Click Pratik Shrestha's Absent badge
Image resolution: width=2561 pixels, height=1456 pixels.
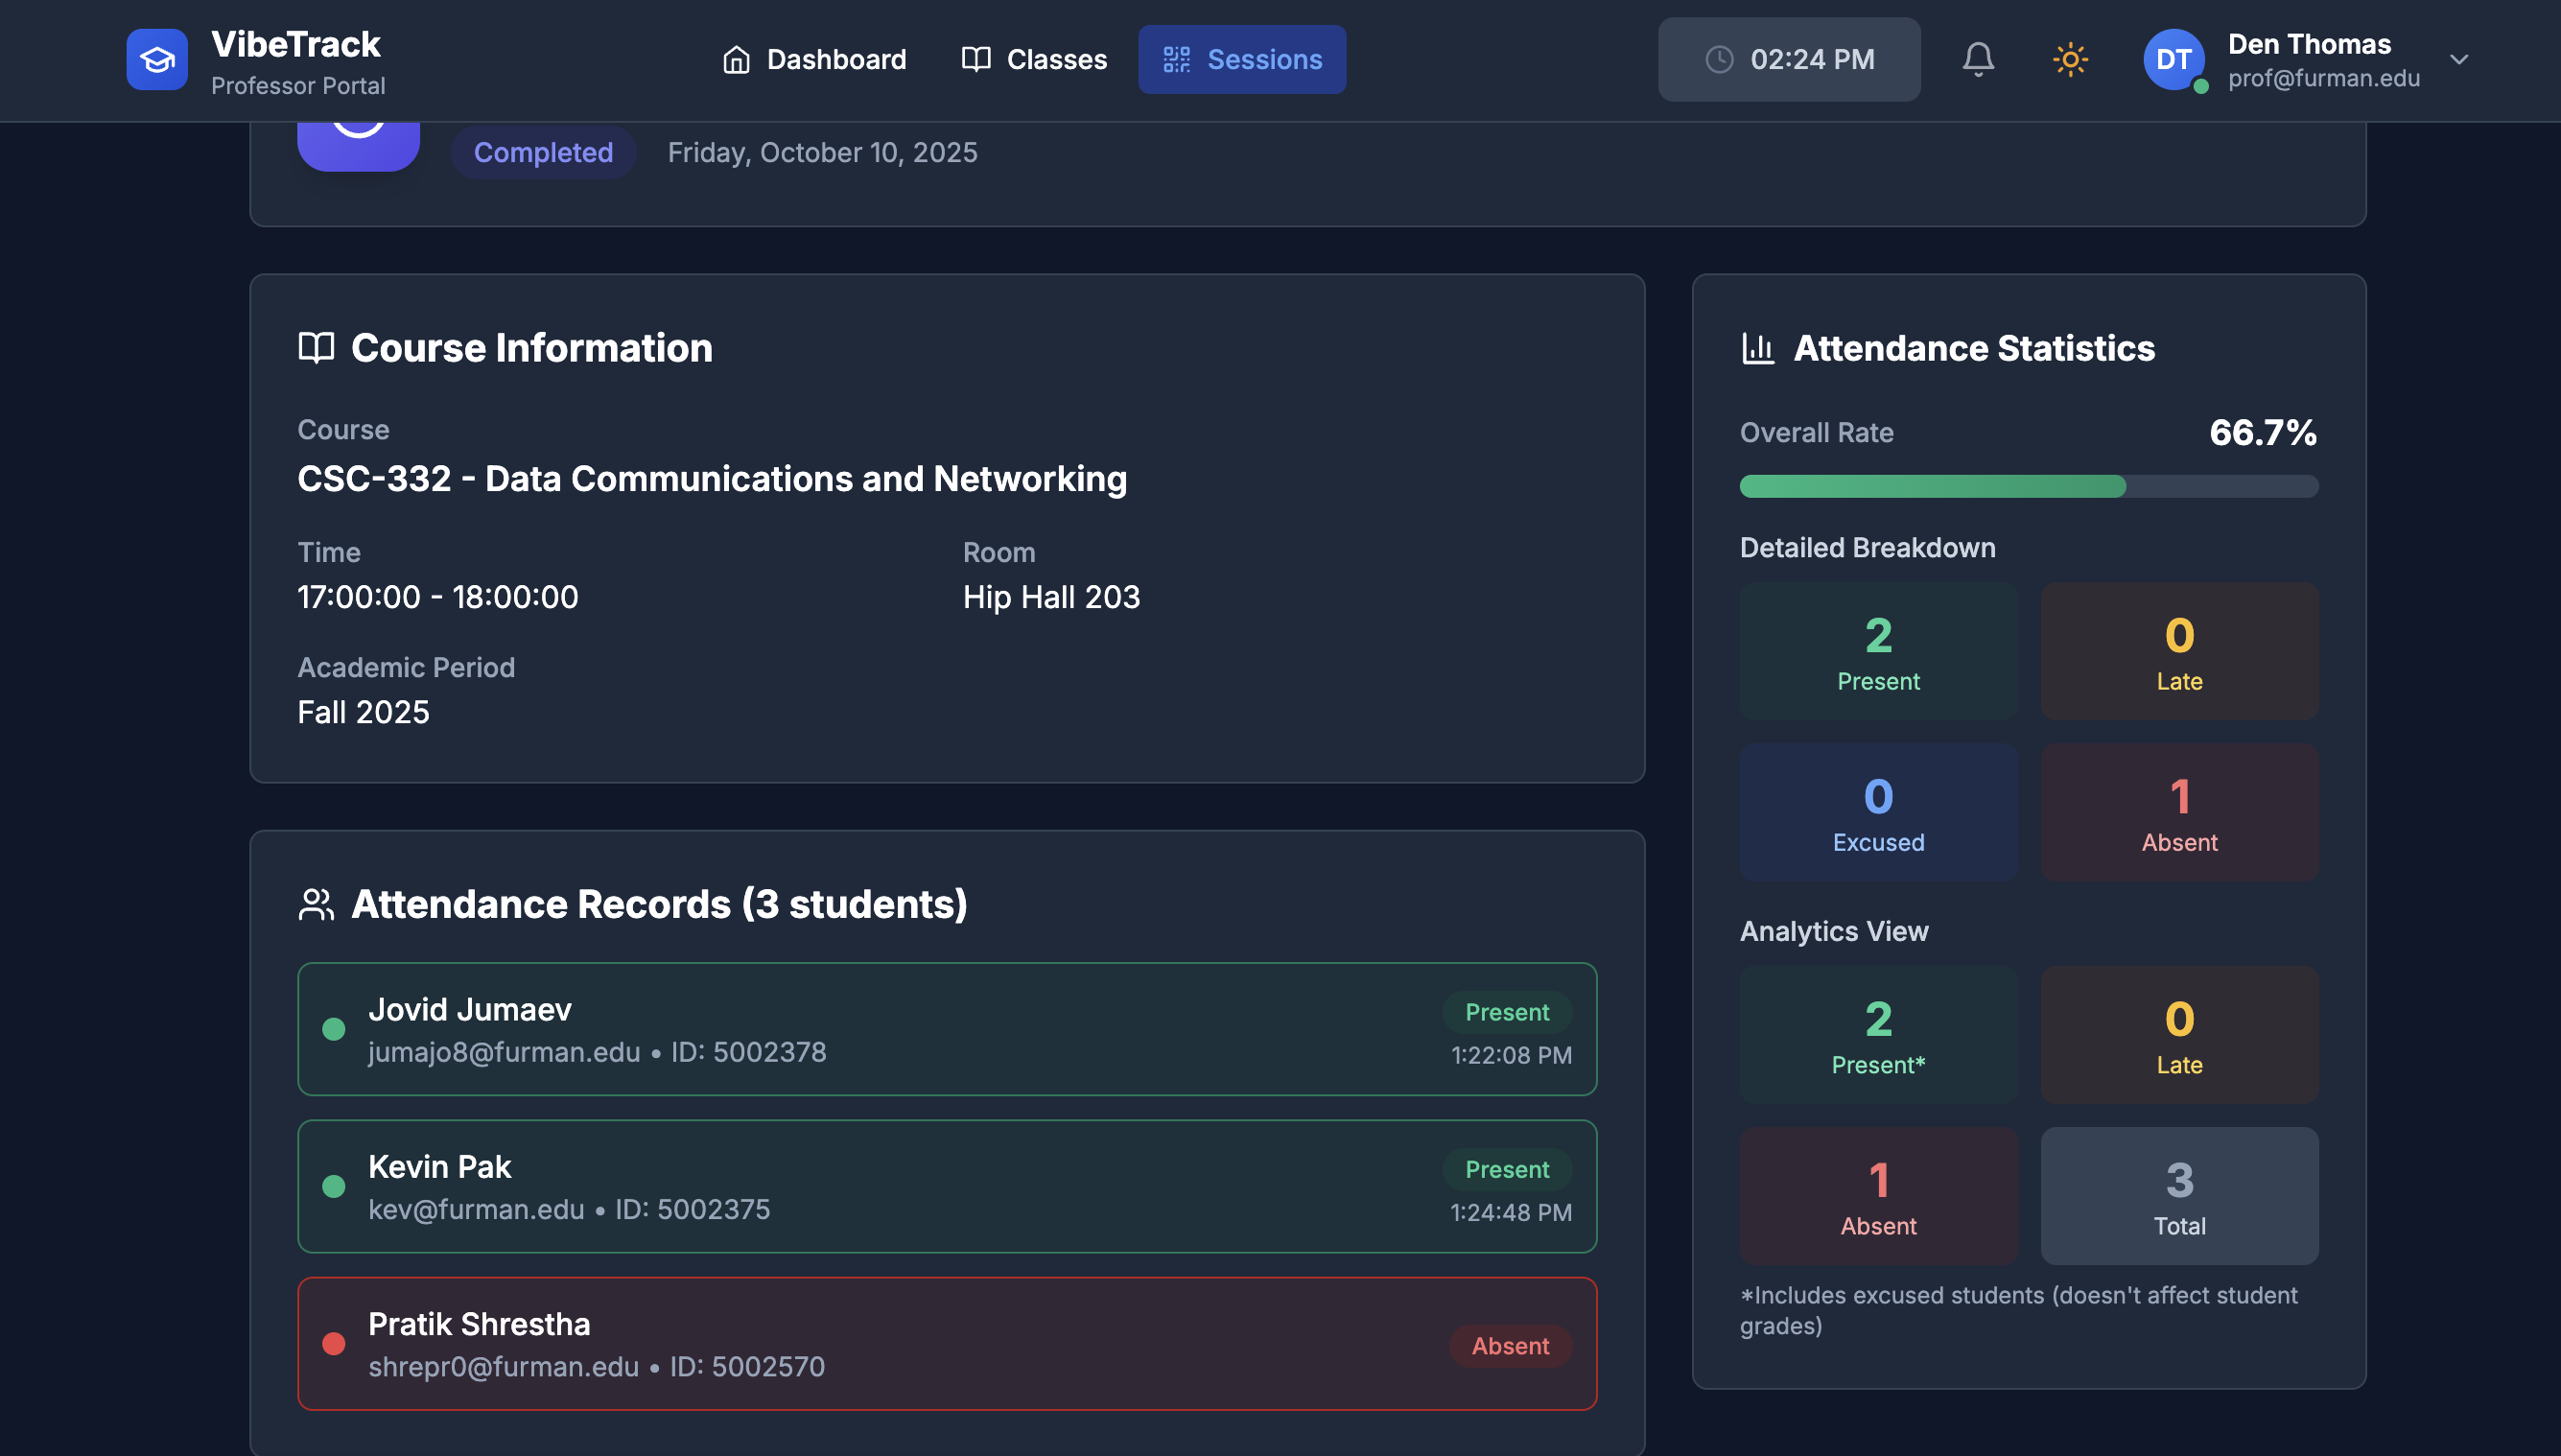coord(1509,1345)
